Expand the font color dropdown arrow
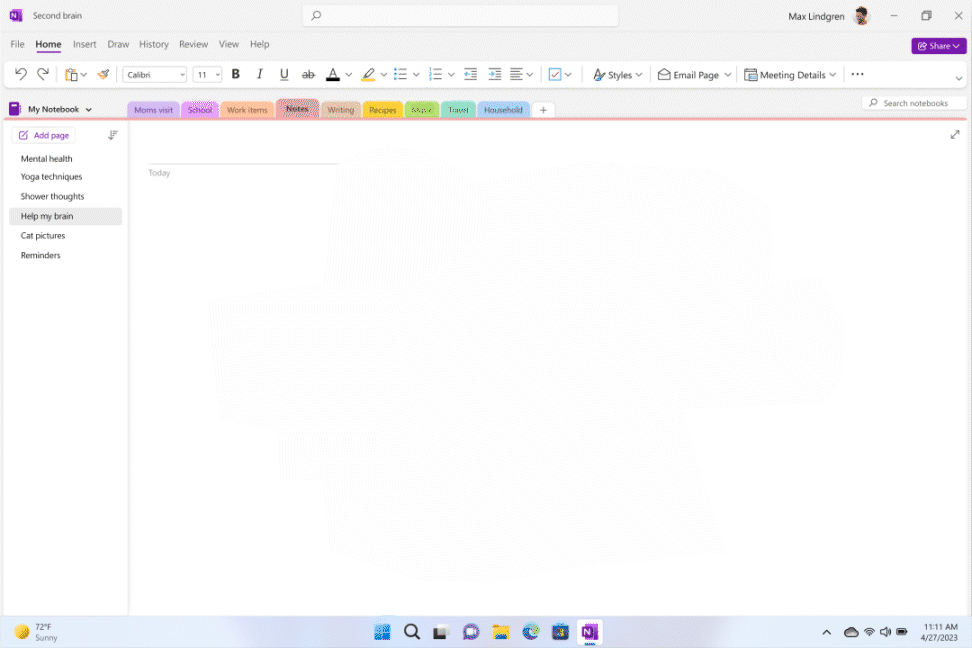Image resolution: width=972 pixels, height=648 pixels. point(348,75)
